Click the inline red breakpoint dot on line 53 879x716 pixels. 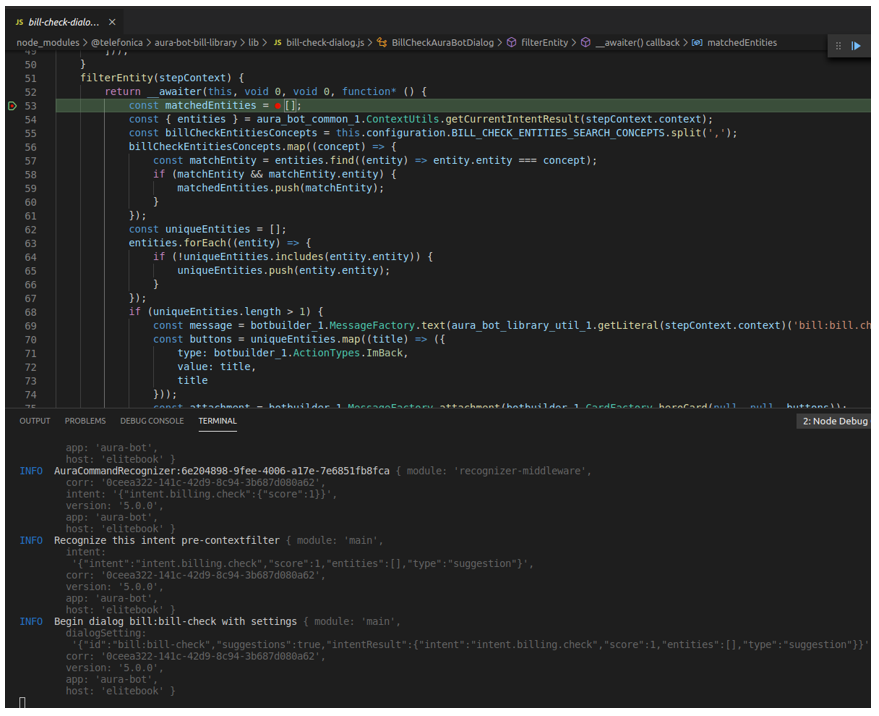(x=277, y=106)
